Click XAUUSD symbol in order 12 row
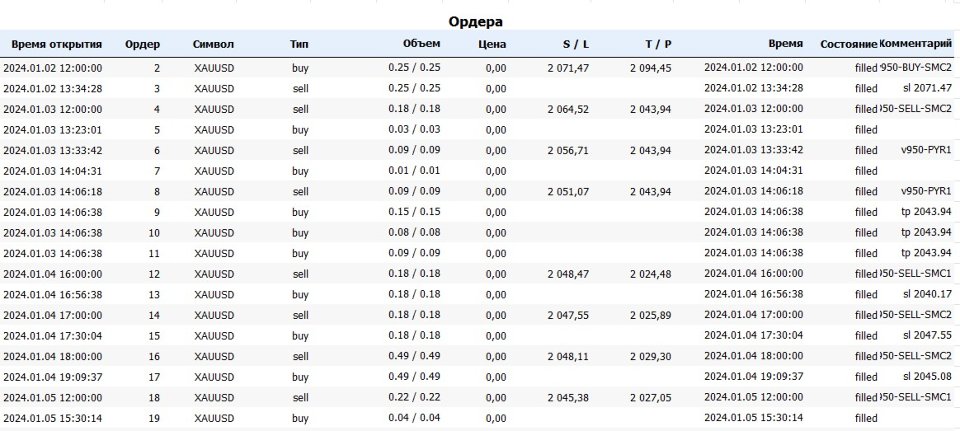Image resolution: width=960 pixels, height=431 pixels. (214, 274)
